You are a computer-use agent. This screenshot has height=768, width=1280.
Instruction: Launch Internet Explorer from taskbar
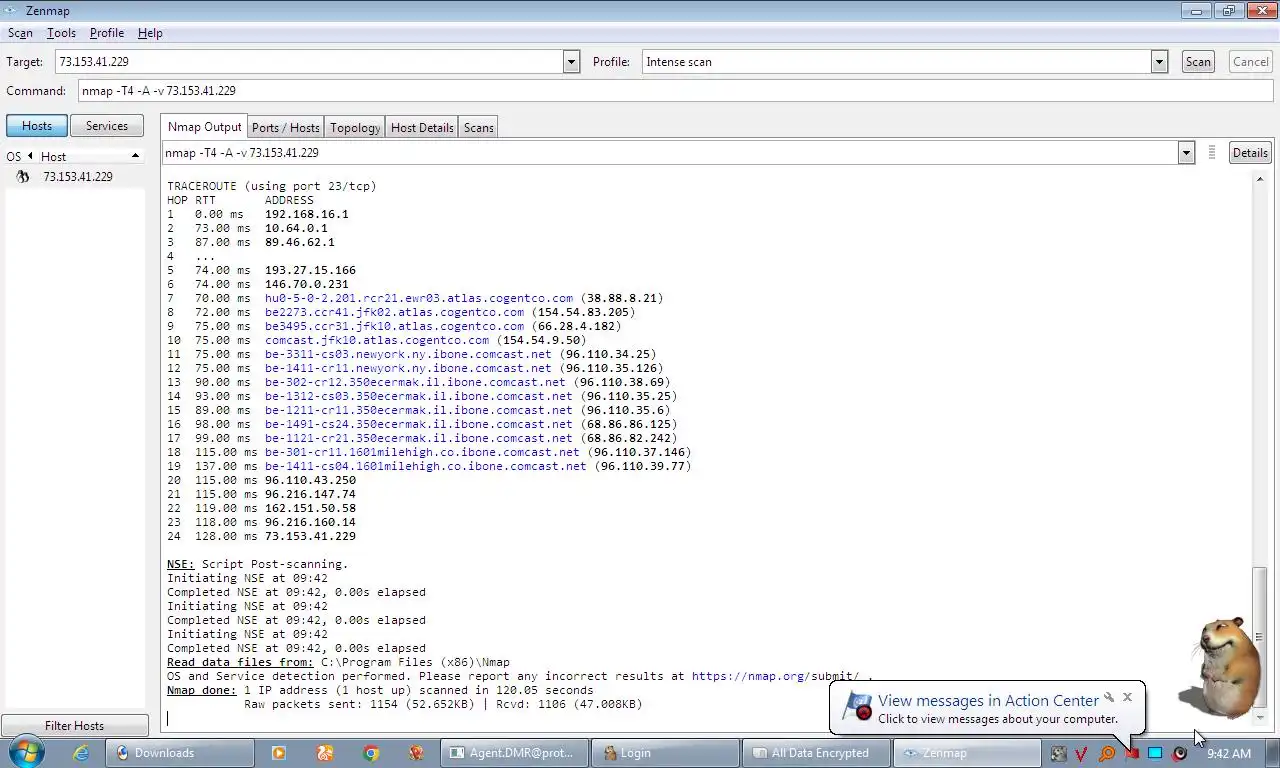(x=80, y=753)
